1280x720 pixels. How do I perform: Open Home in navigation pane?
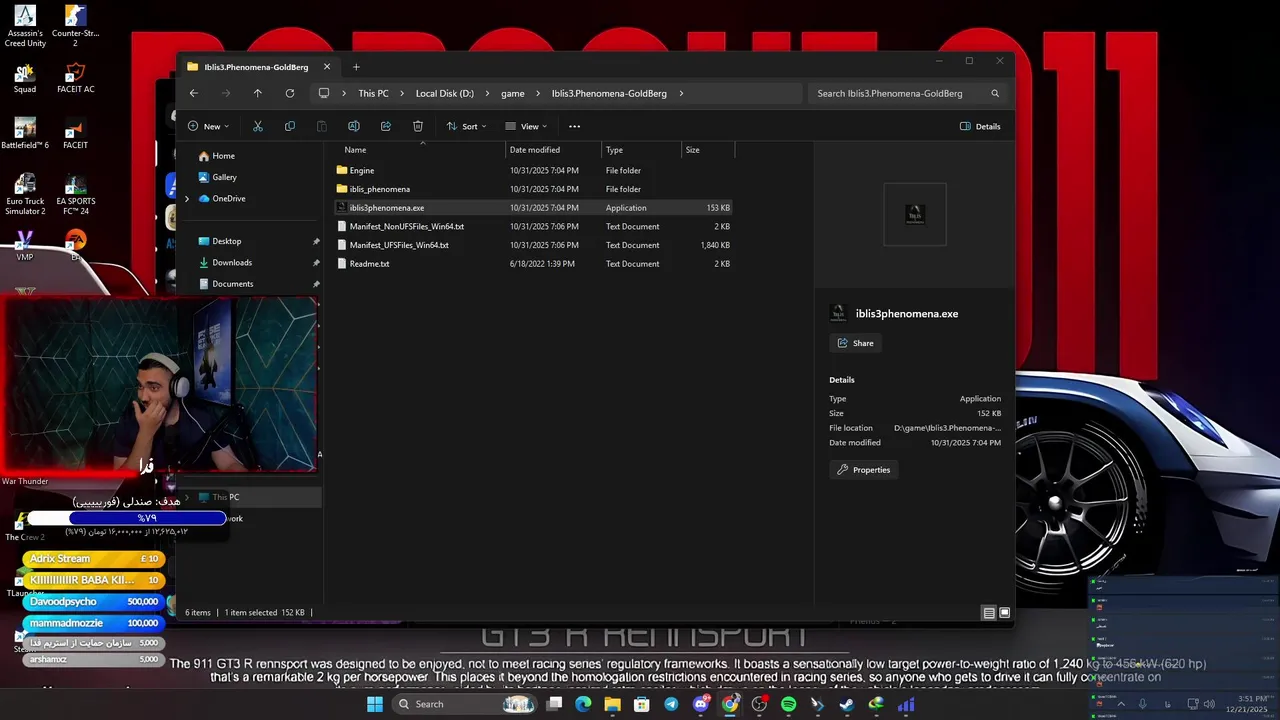[216, 156]
